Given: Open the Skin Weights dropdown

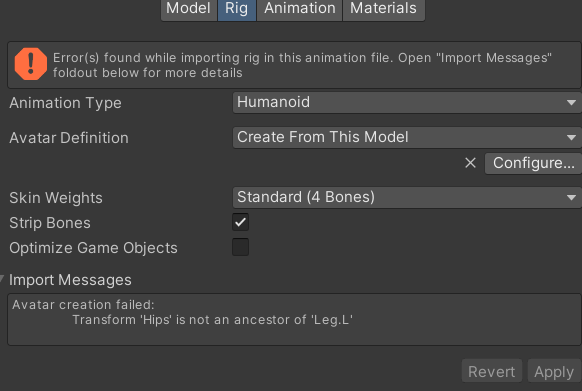Looking at the screenshot, I should tap(407, 197).
